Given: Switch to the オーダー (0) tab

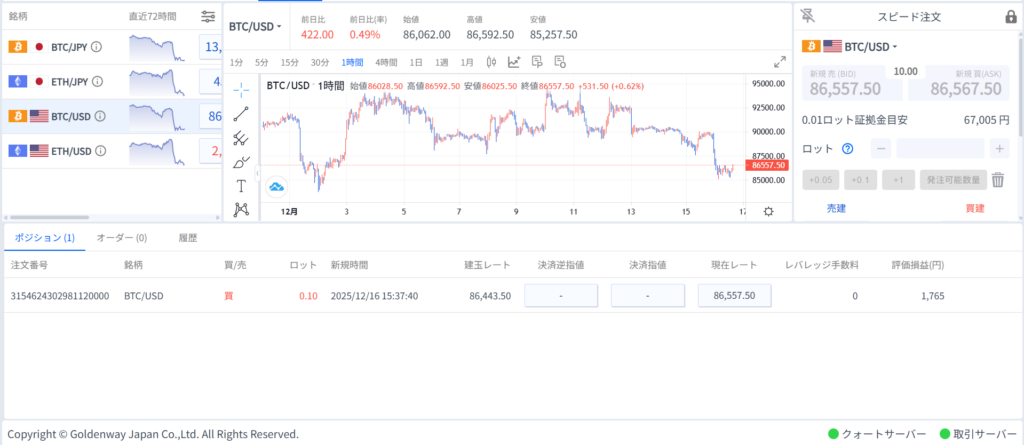Looking at the screenshot, I should (121, 238).
